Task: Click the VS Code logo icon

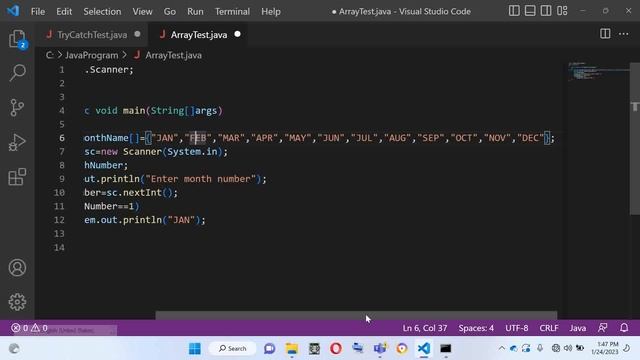Action: (x=13, y=11)
